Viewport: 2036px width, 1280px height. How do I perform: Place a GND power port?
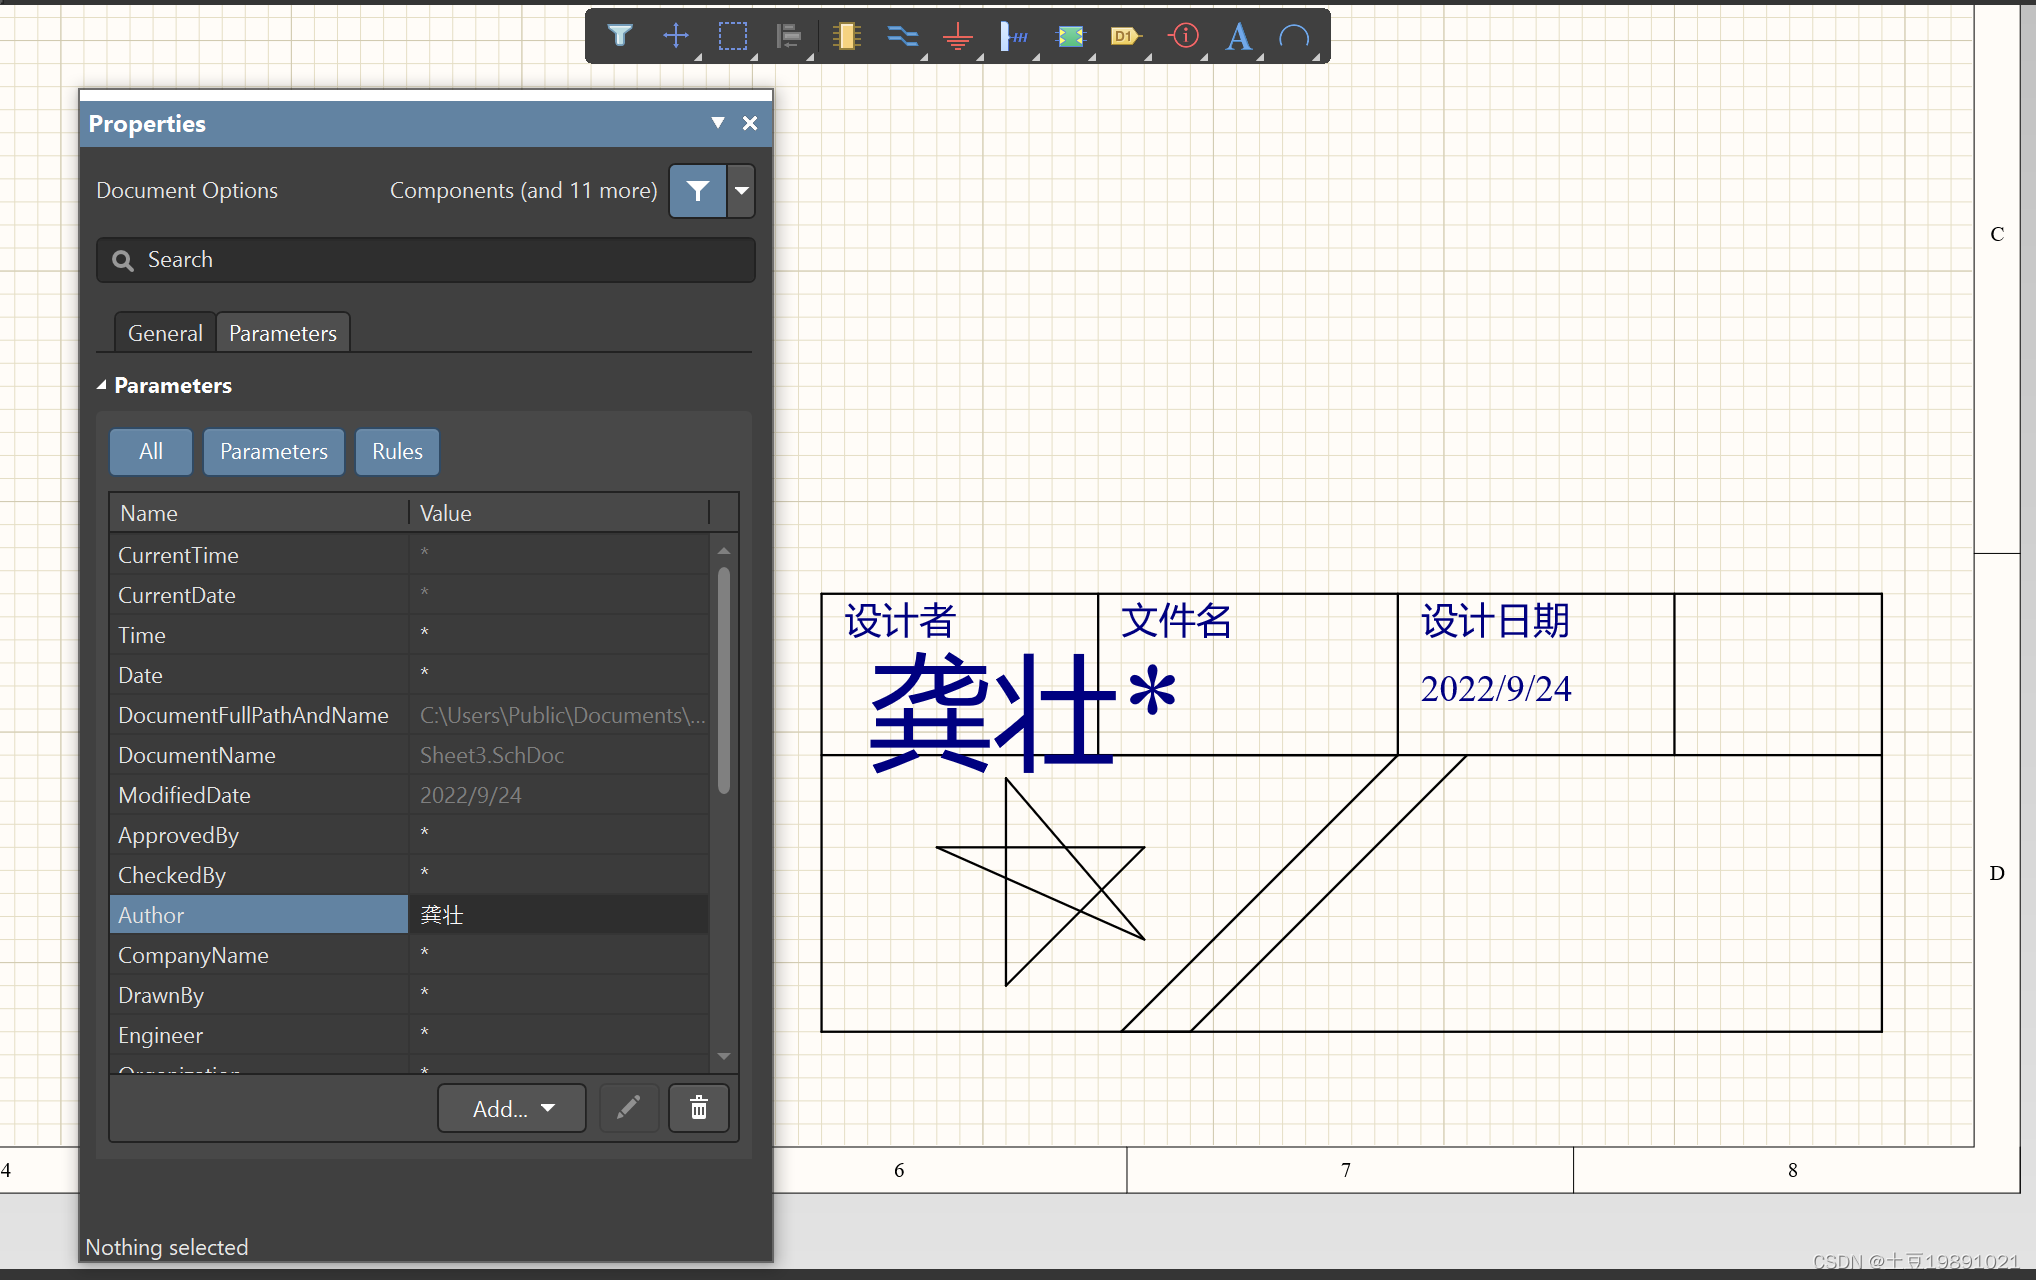click(x=958, y=36)
